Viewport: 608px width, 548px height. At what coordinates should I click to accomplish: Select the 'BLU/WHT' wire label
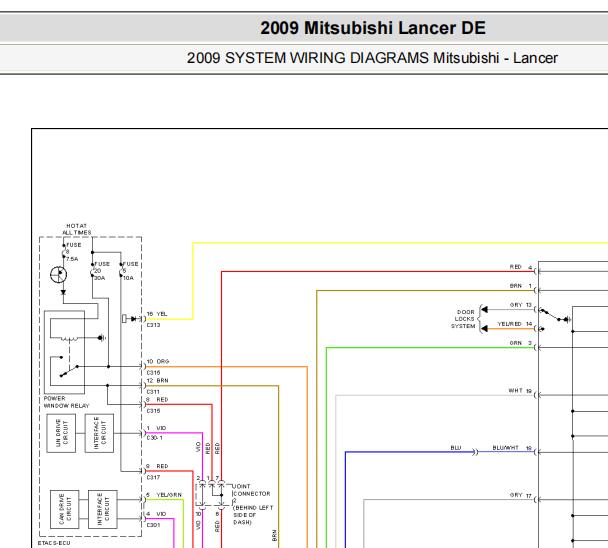point(505,448)
